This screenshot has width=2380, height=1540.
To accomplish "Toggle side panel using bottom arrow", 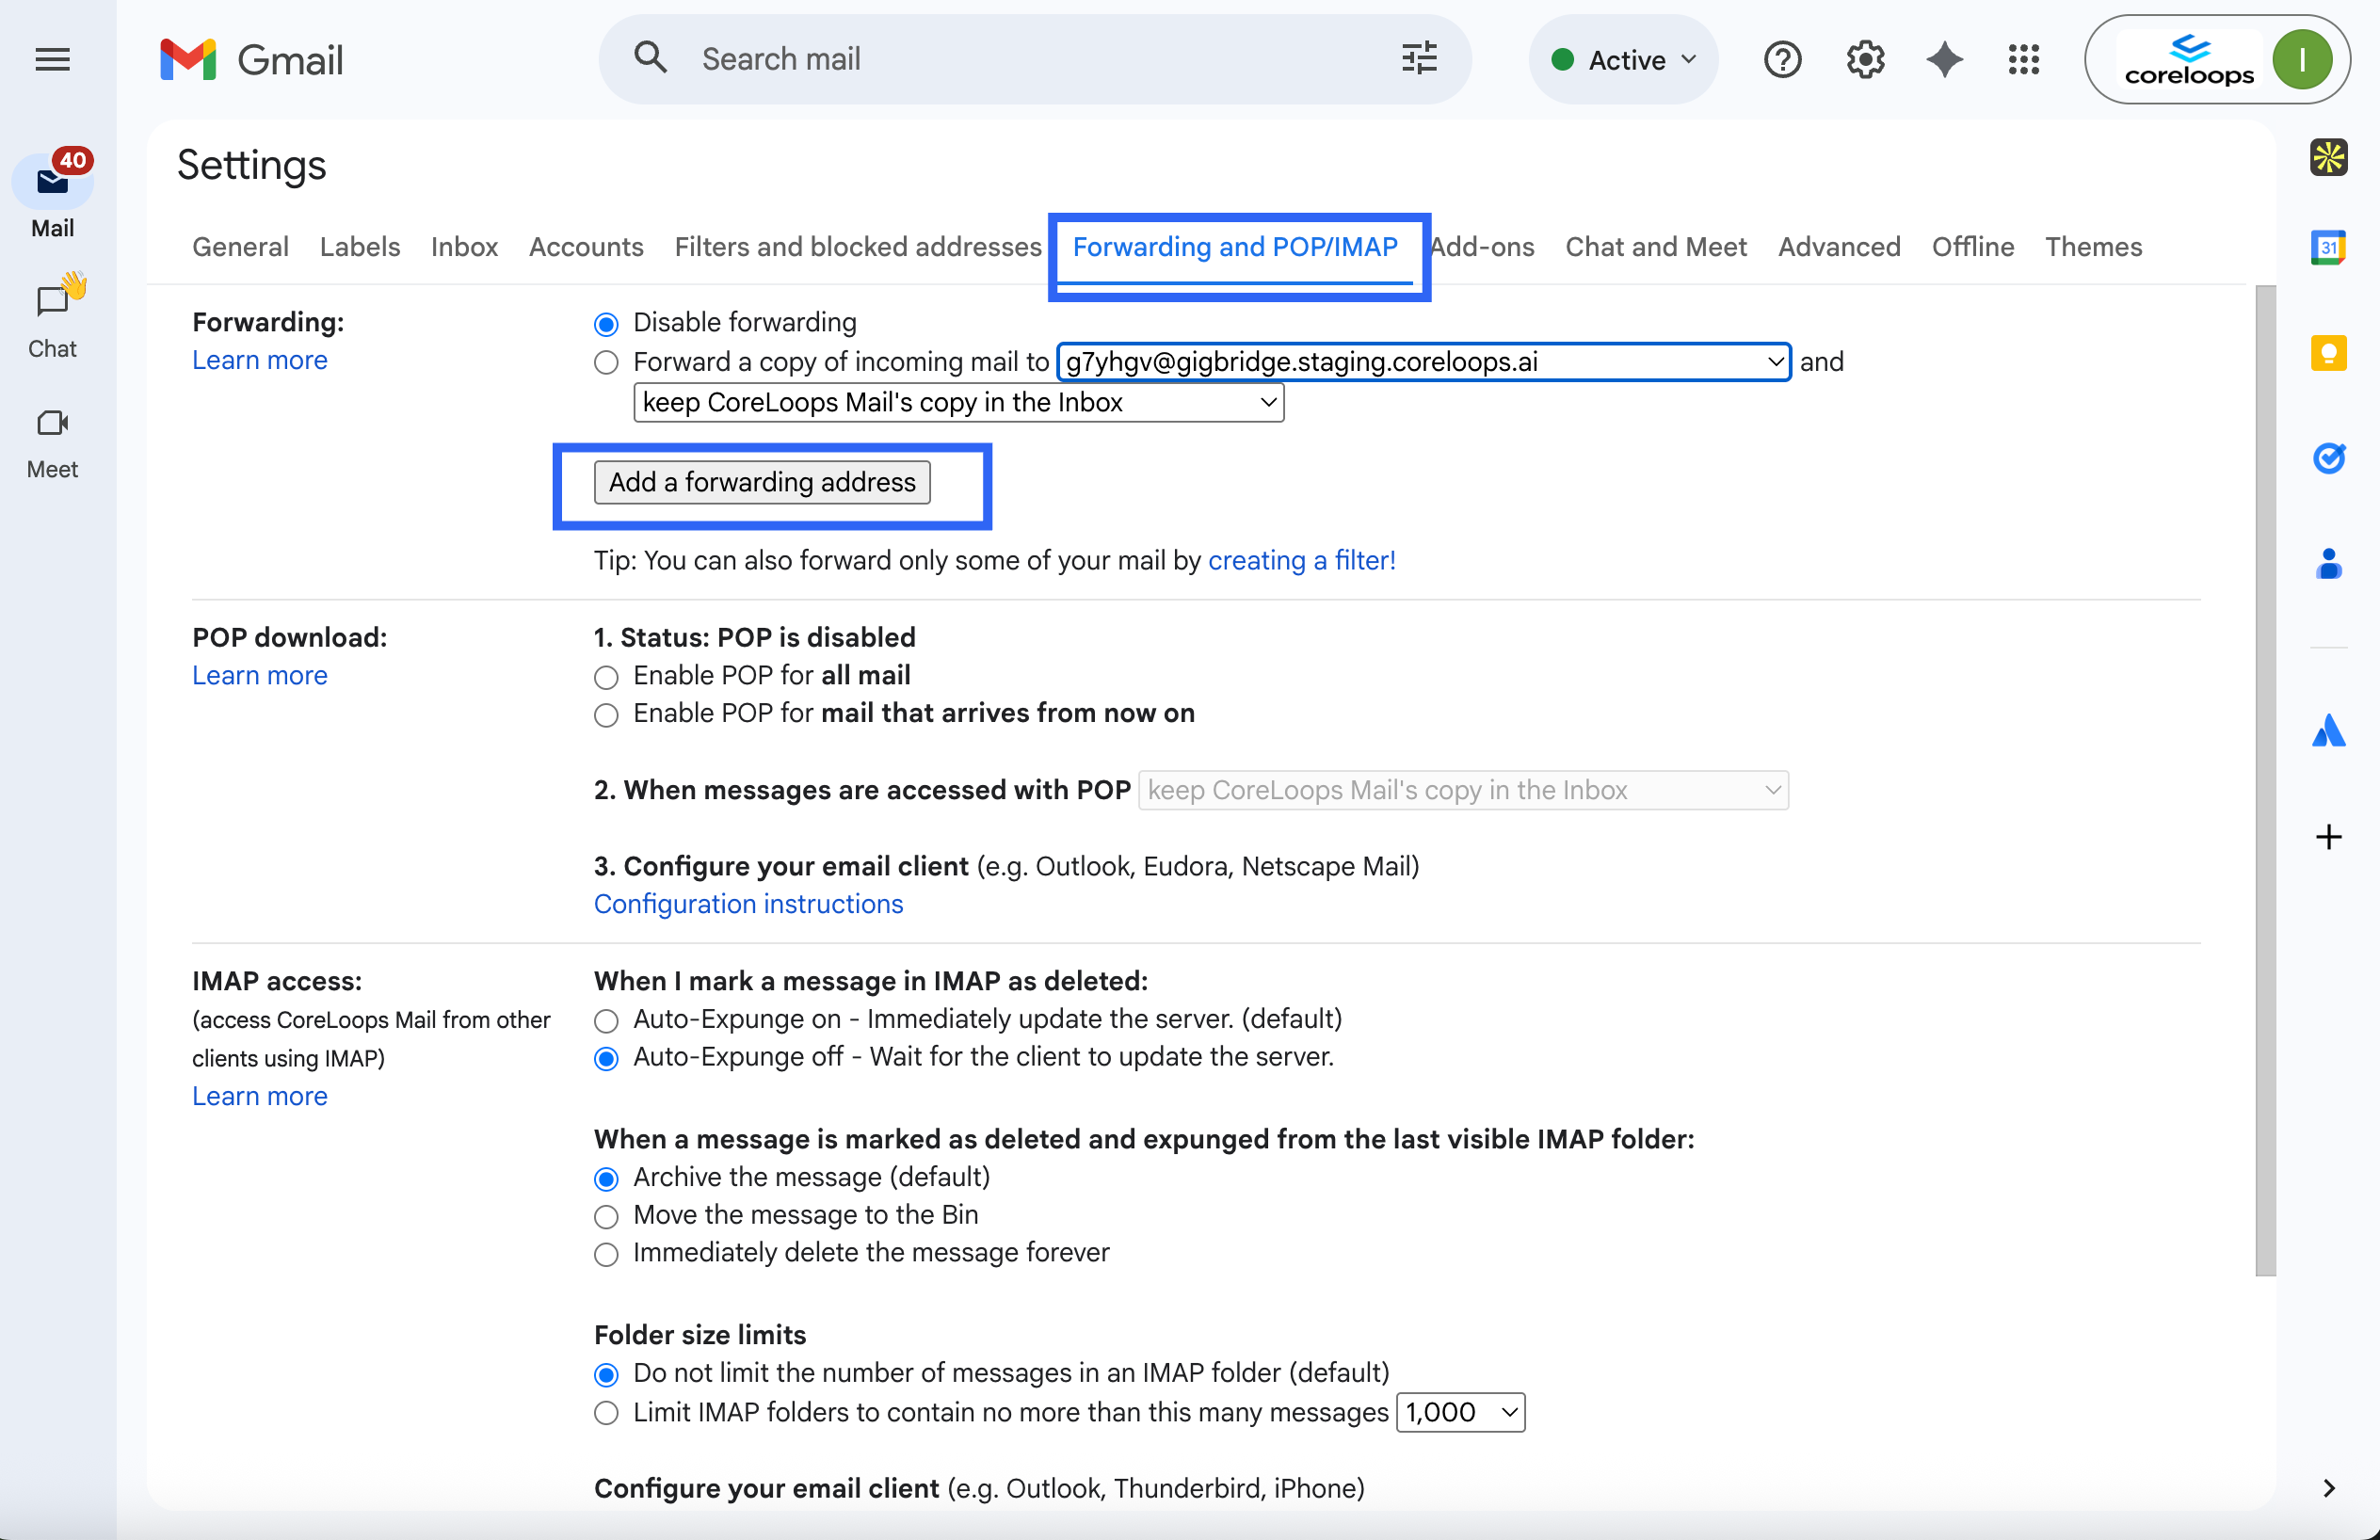I will click(2328, 1488).
